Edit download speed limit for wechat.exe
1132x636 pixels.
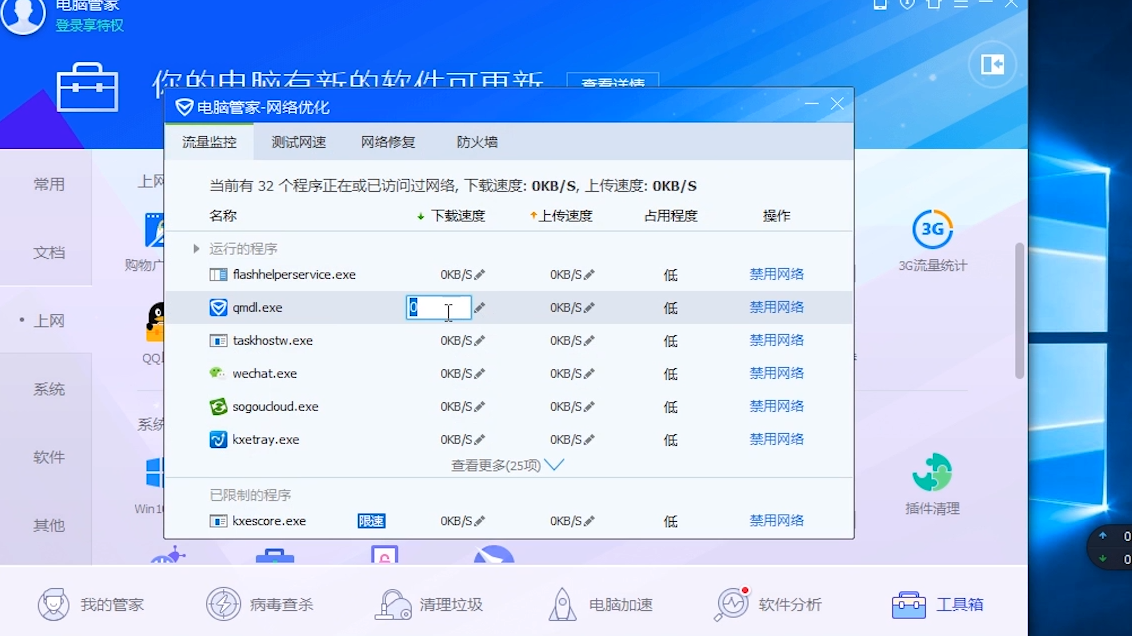480,374
